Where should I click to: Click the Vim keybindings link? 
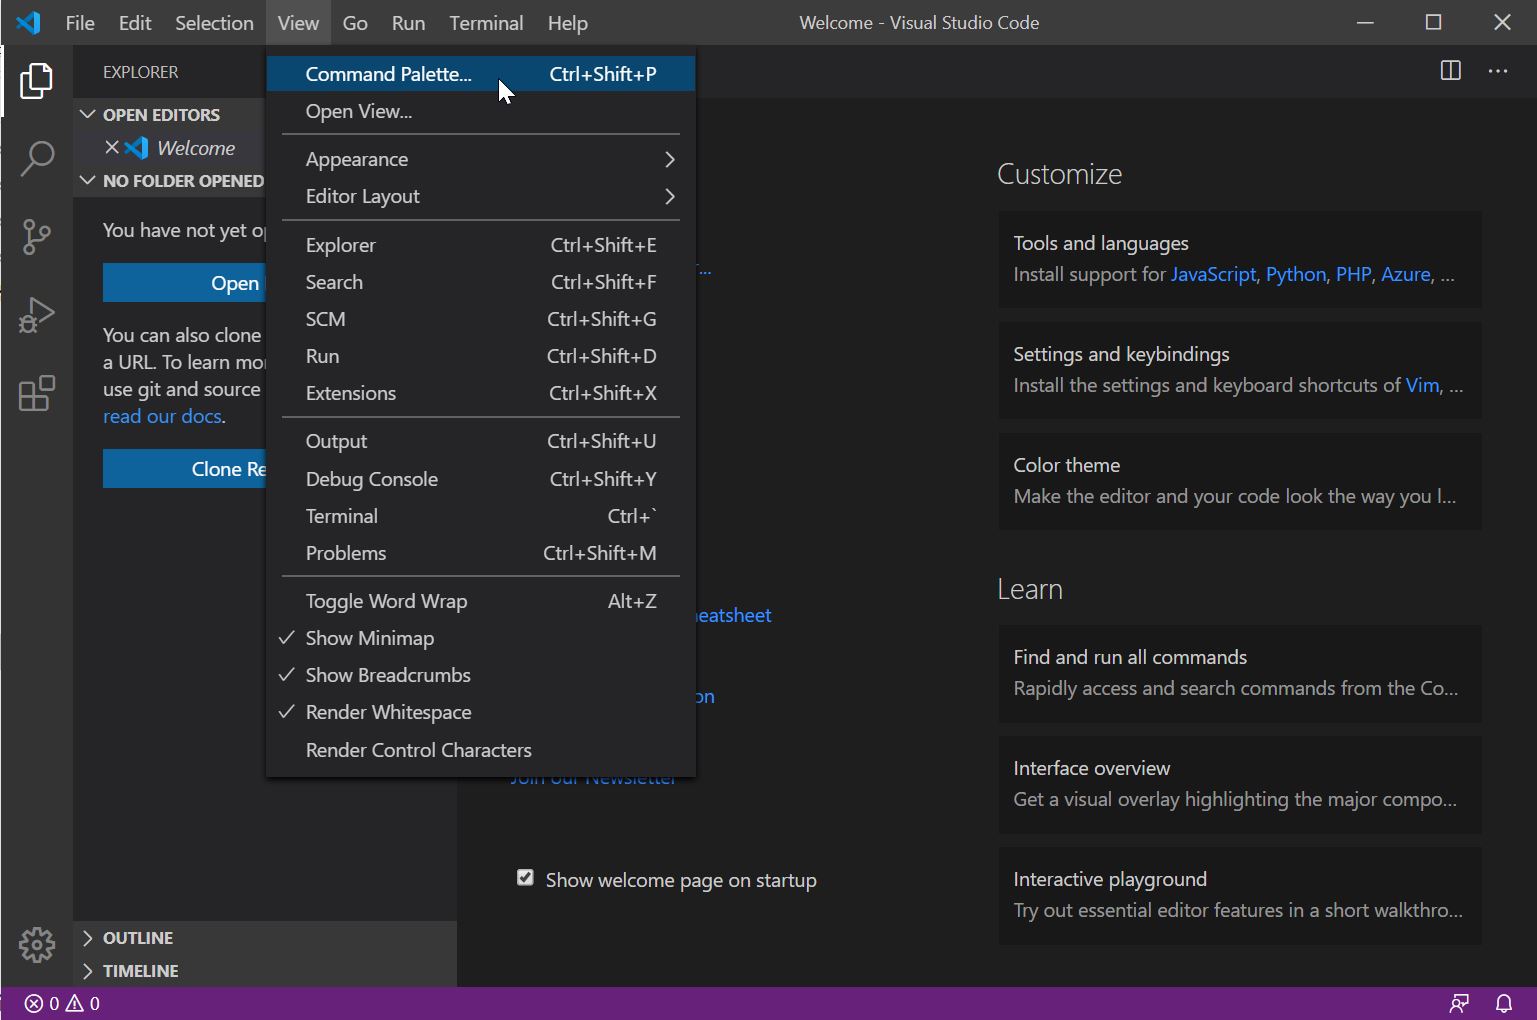(1422, 385)
